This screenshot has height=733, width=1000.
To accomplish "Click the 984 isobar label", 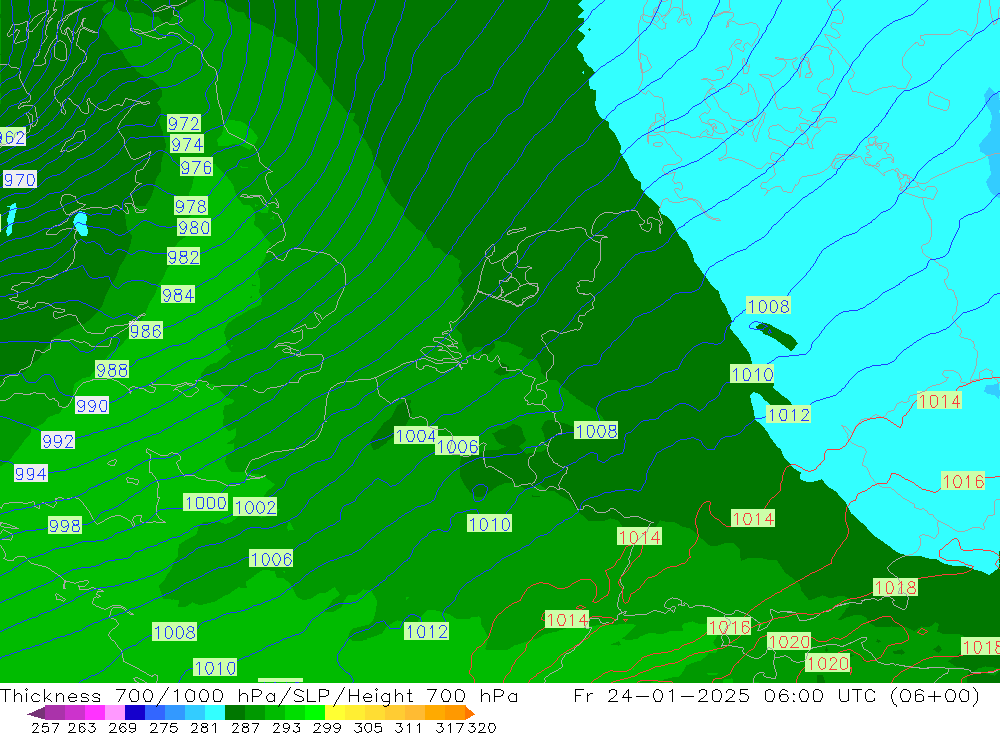I will click(x=178, y=295).
